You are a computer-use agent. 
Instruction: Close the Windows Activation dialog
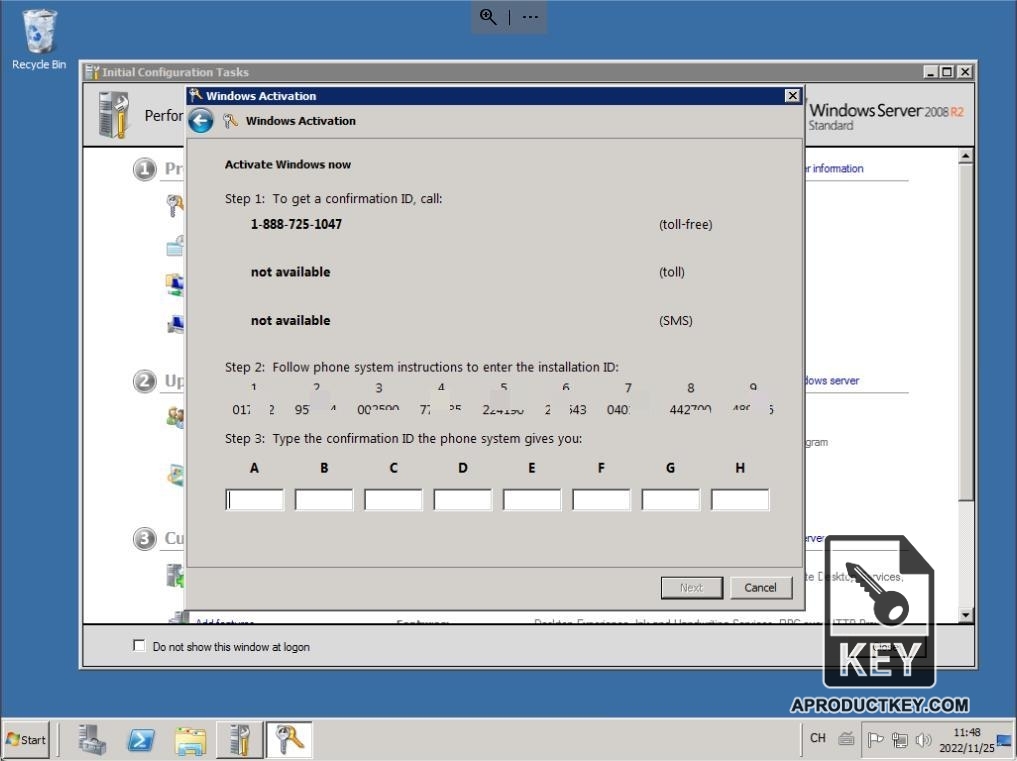pyautogui.click(x=792, y=95)
